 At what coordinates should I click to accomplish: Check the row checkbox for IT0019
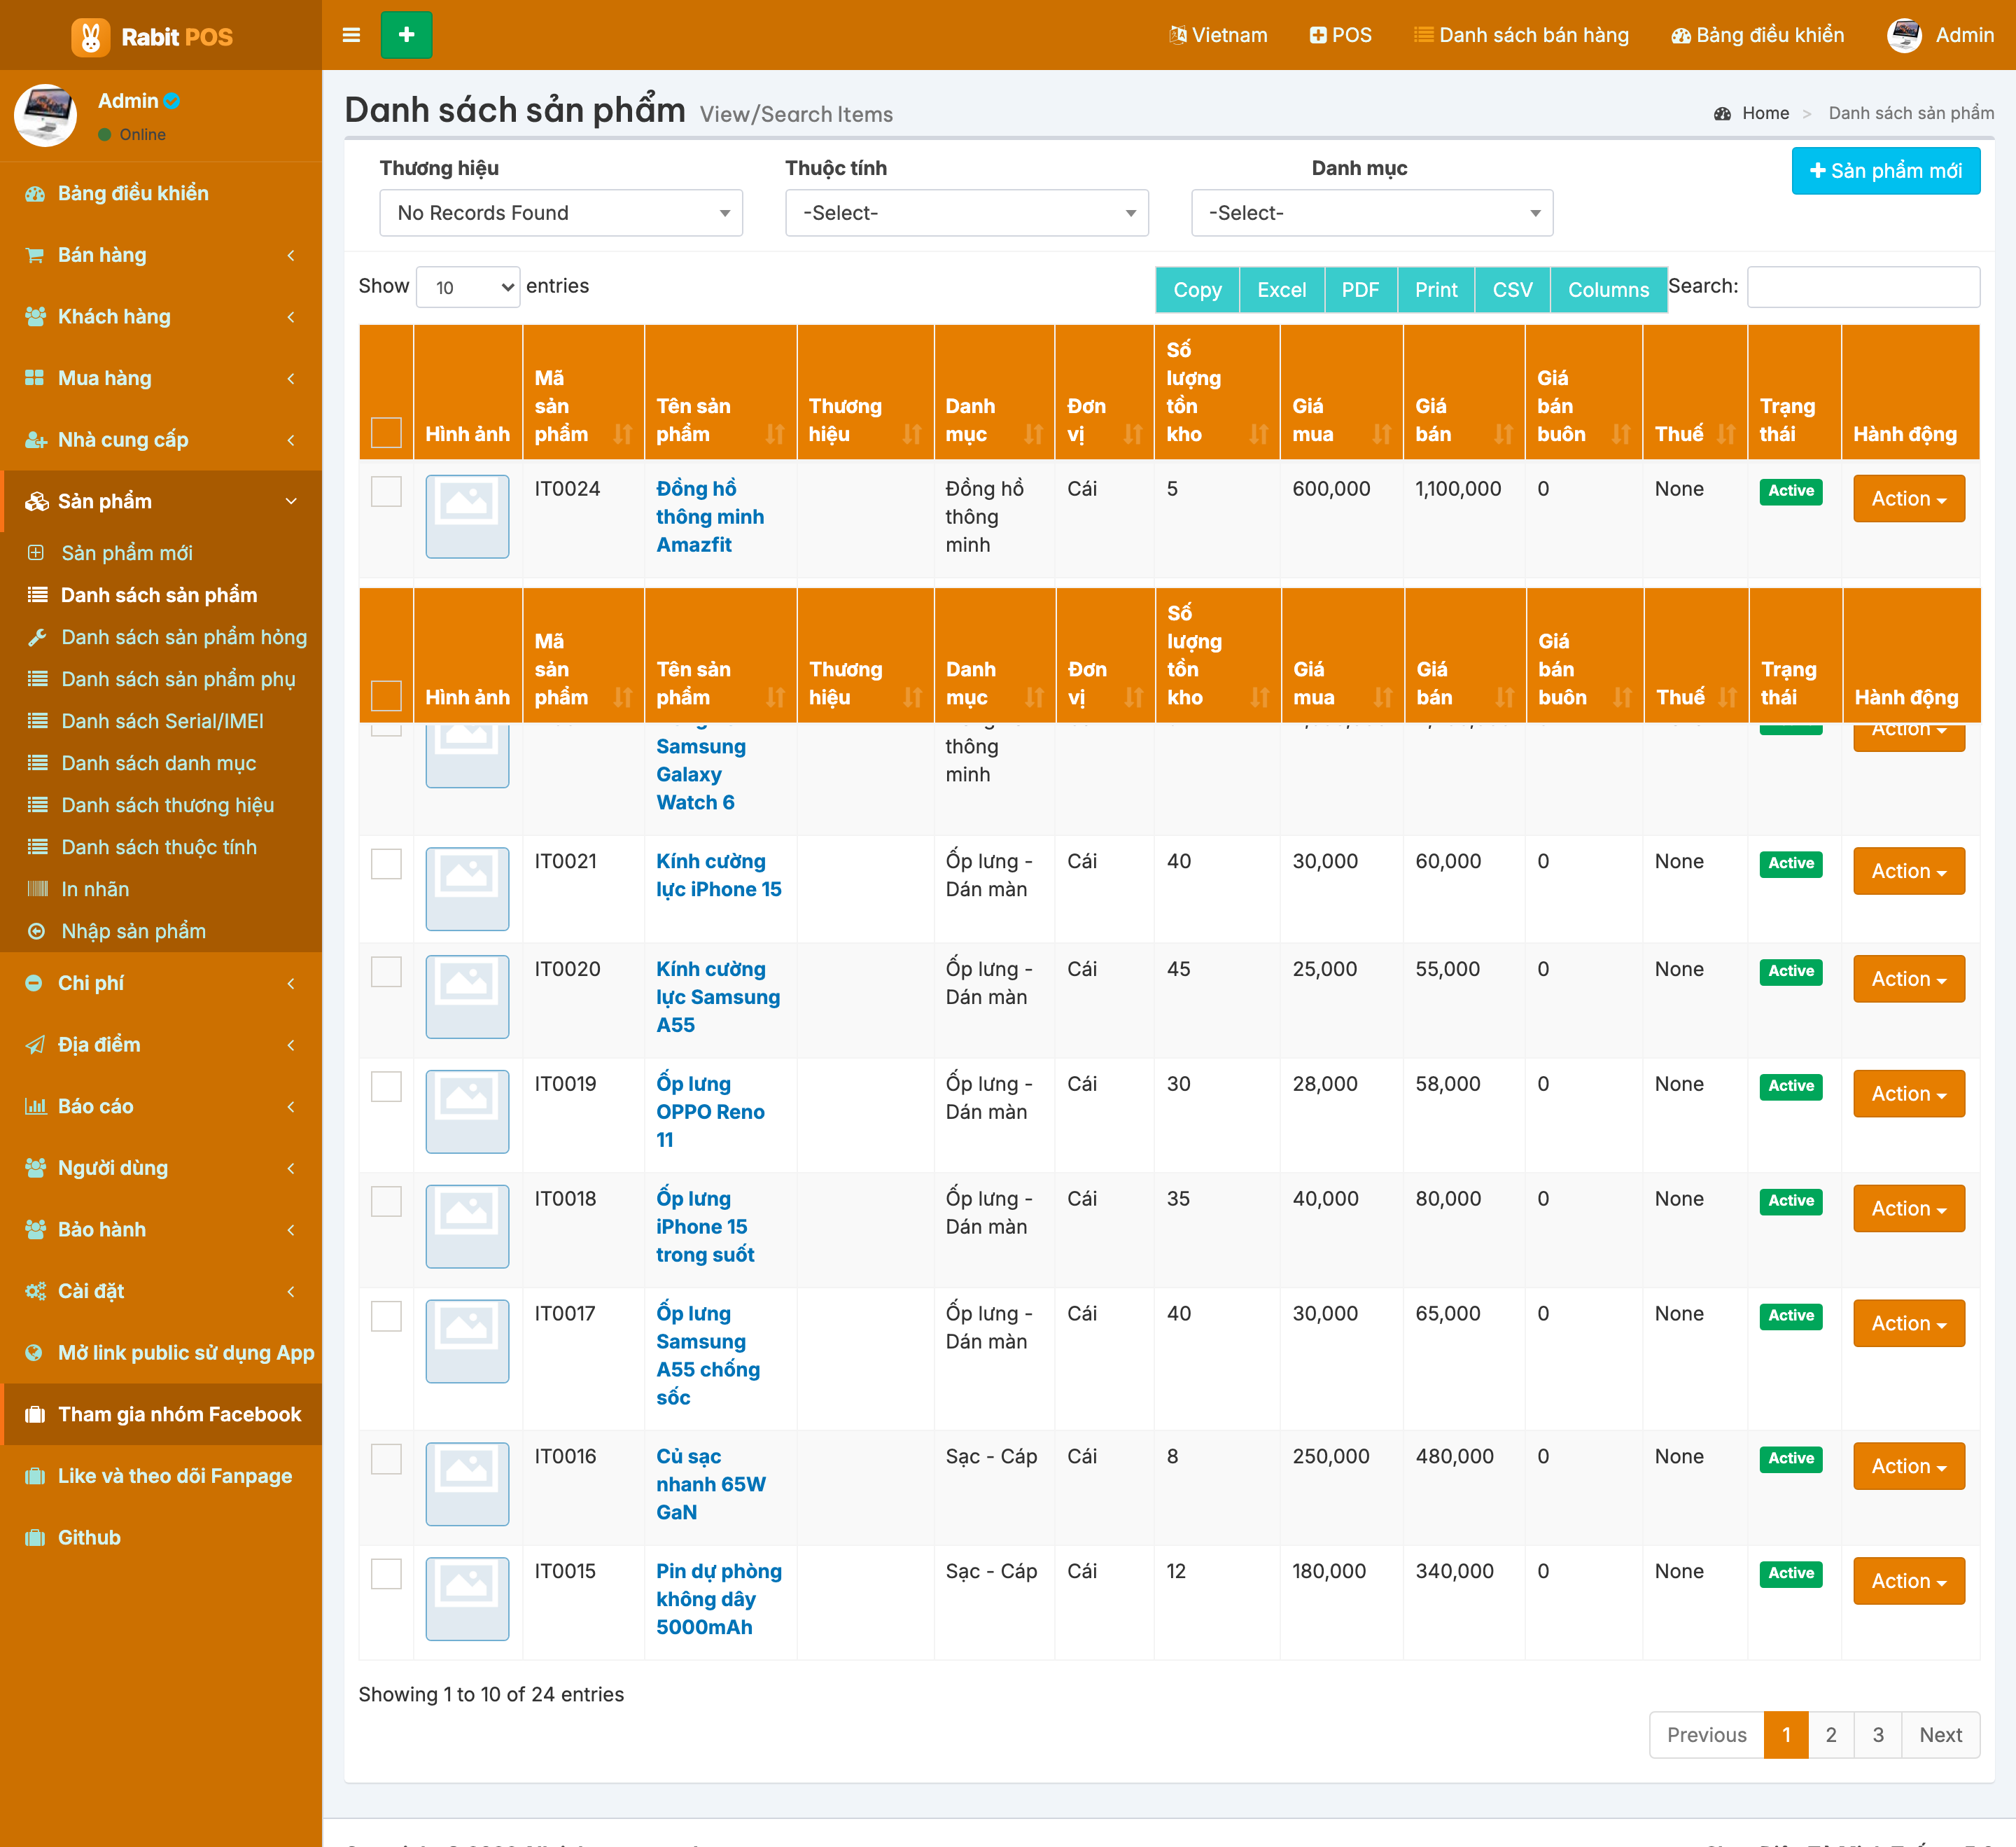tap(386, 1087)
